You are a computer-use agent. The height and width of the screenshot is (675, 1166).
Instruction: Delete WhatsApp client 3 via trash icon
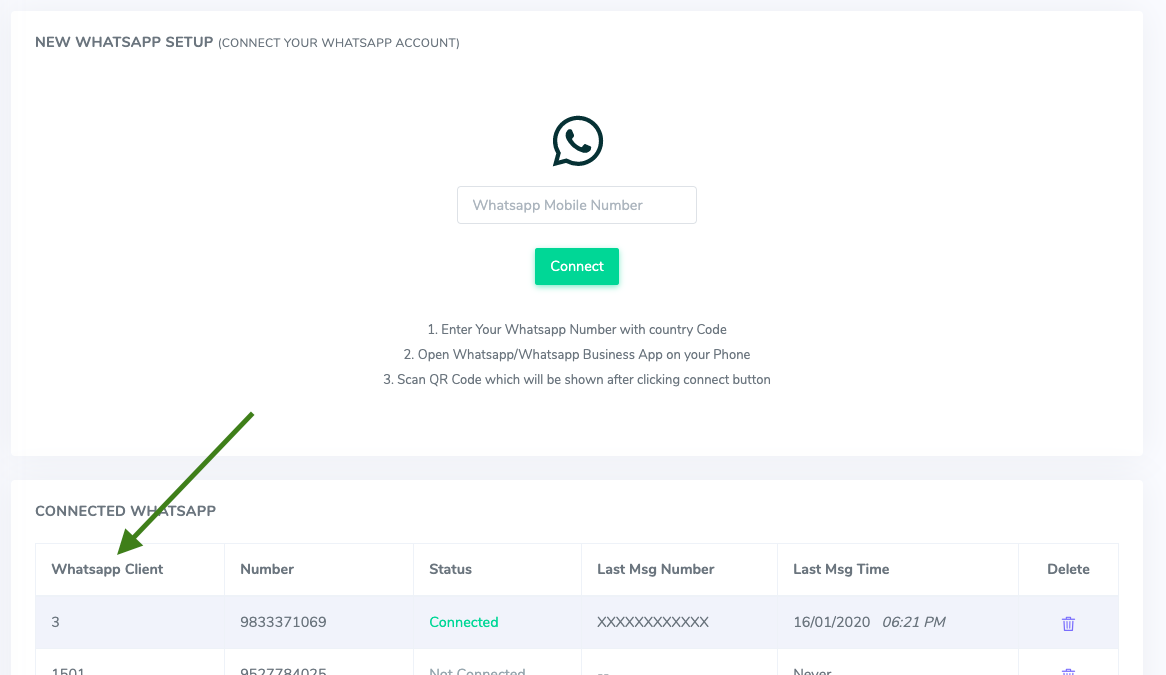(x=1068, y=623)
